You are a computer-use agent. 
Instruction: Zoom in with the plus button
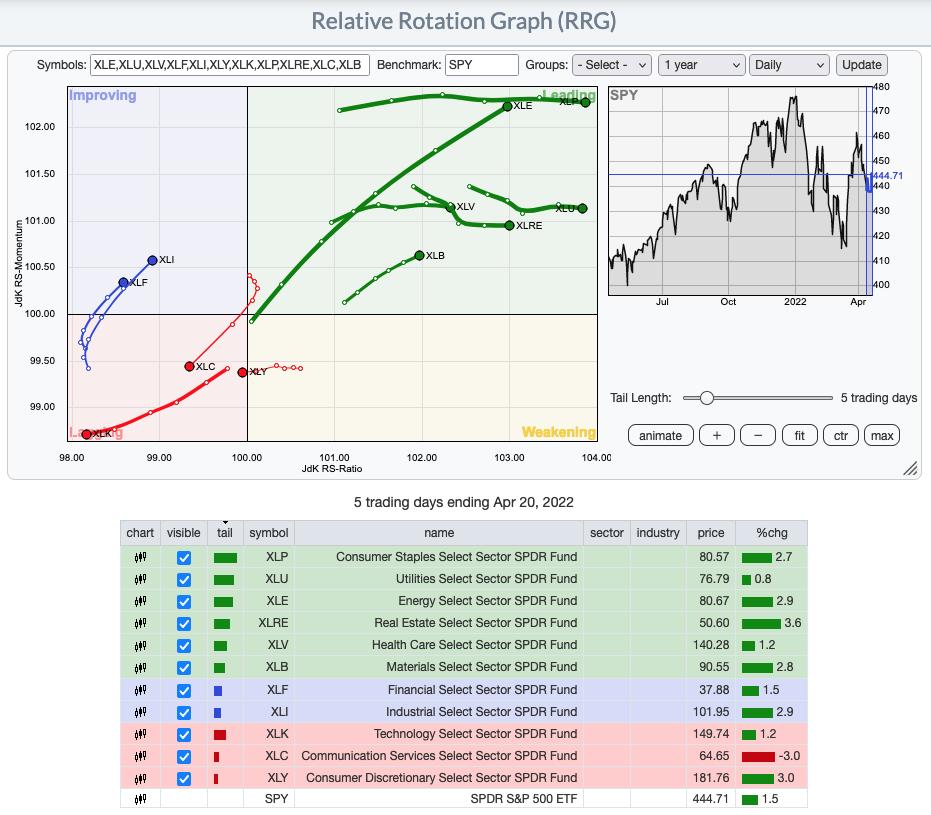coord(717,436)
